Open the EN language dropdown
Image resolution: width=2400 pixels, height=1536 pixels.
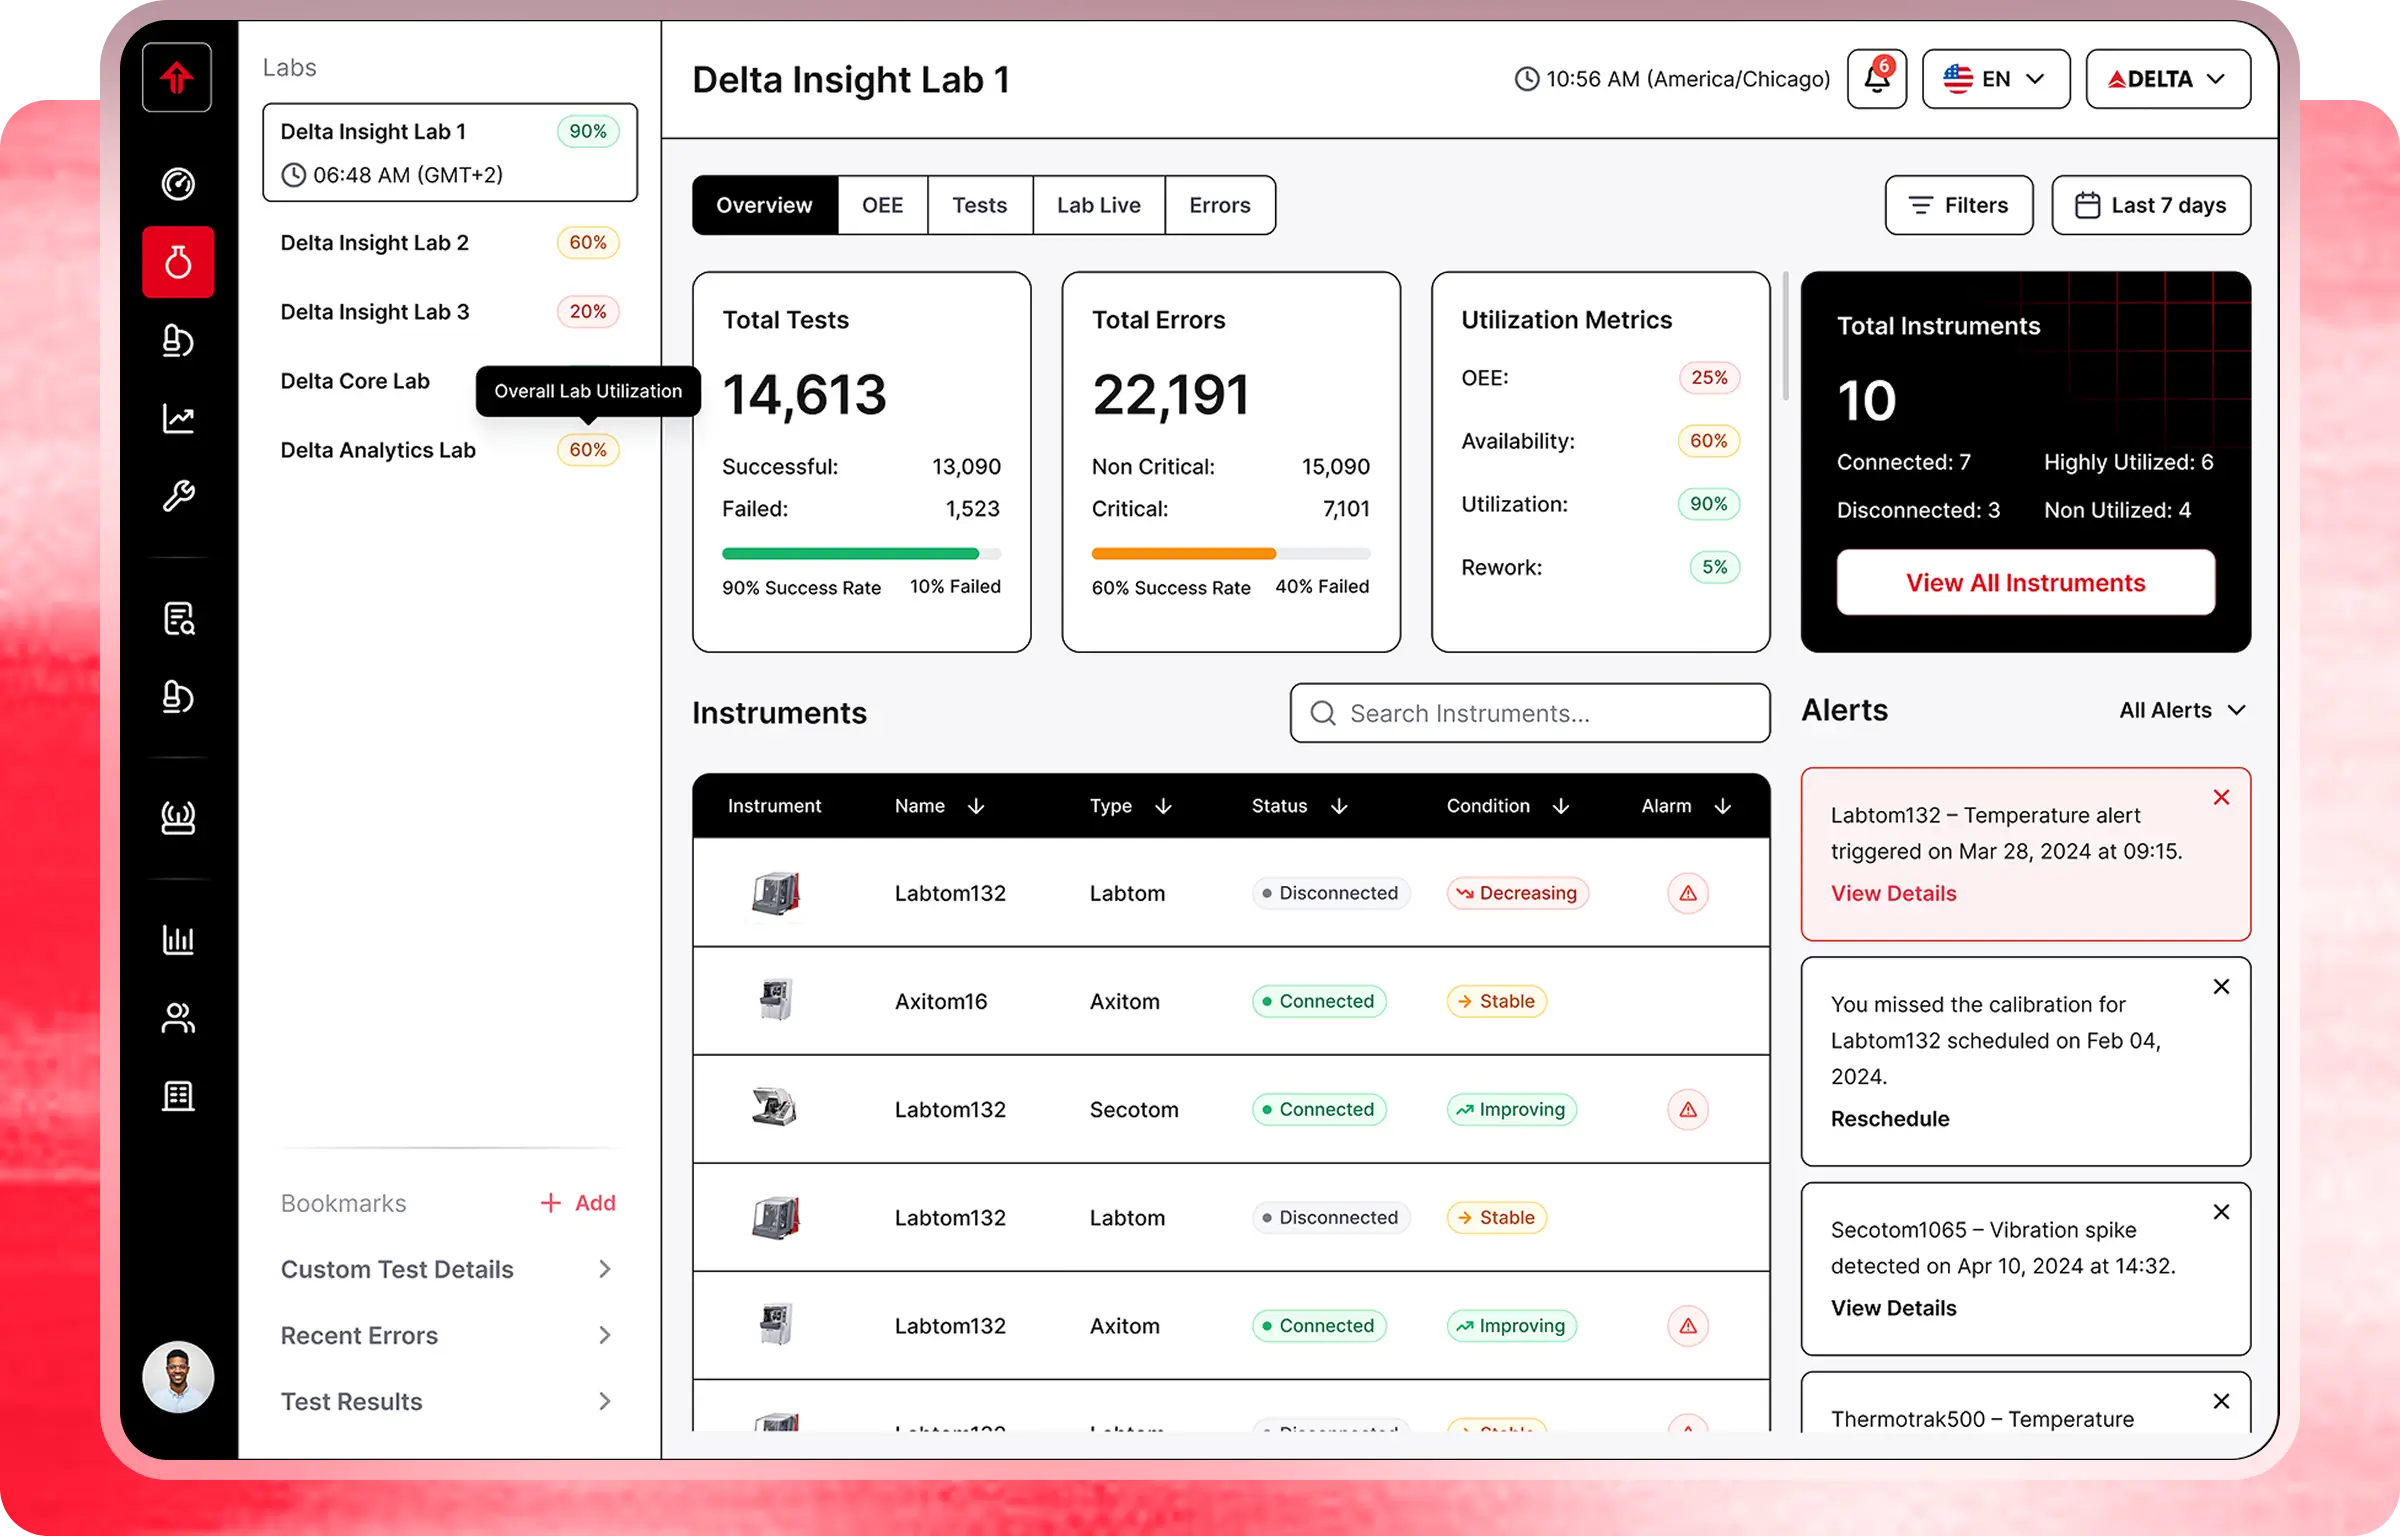(1995, 79)
